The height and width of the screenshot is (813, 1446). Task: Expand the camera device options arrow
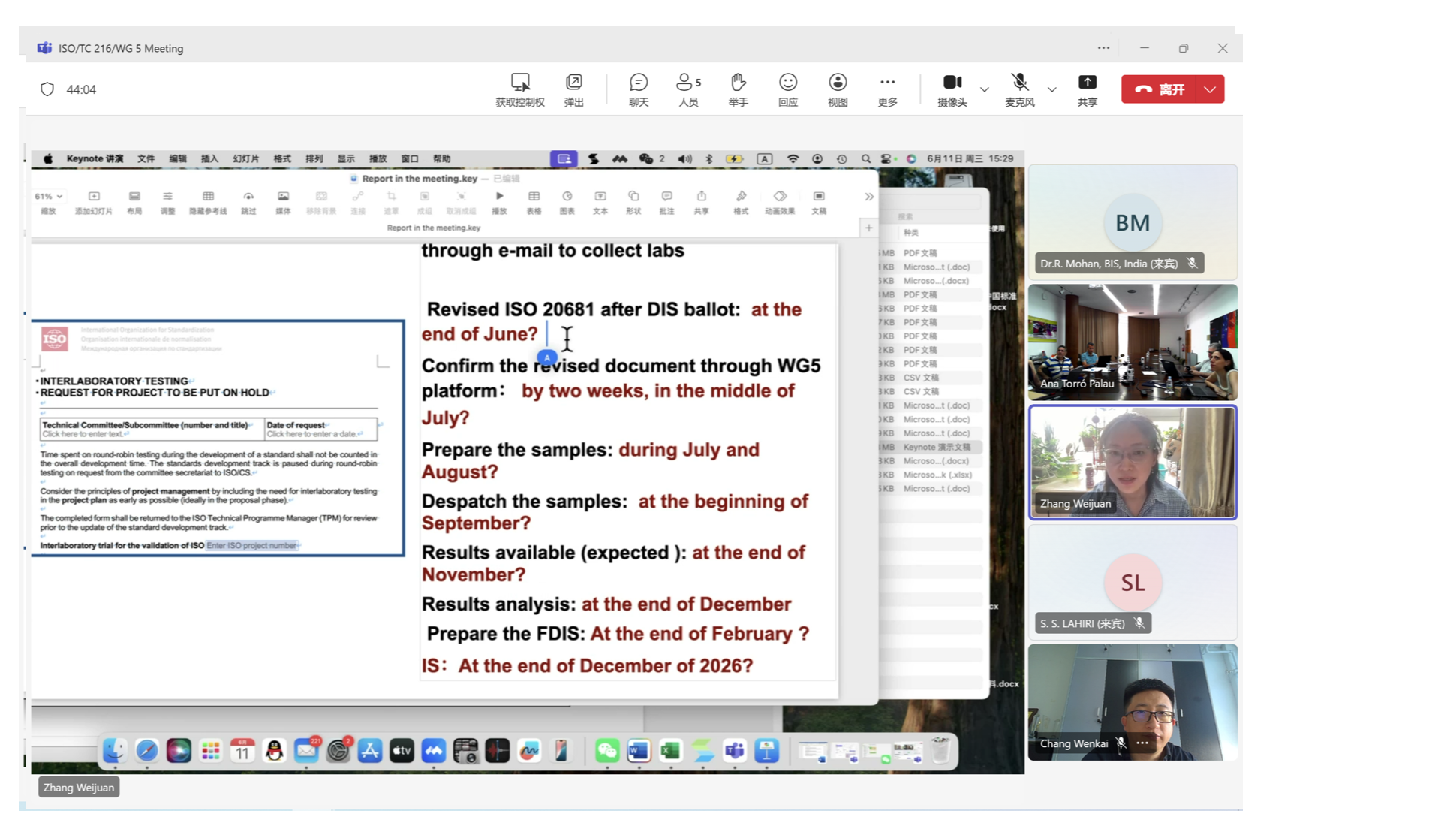click(x=984, y=90)
